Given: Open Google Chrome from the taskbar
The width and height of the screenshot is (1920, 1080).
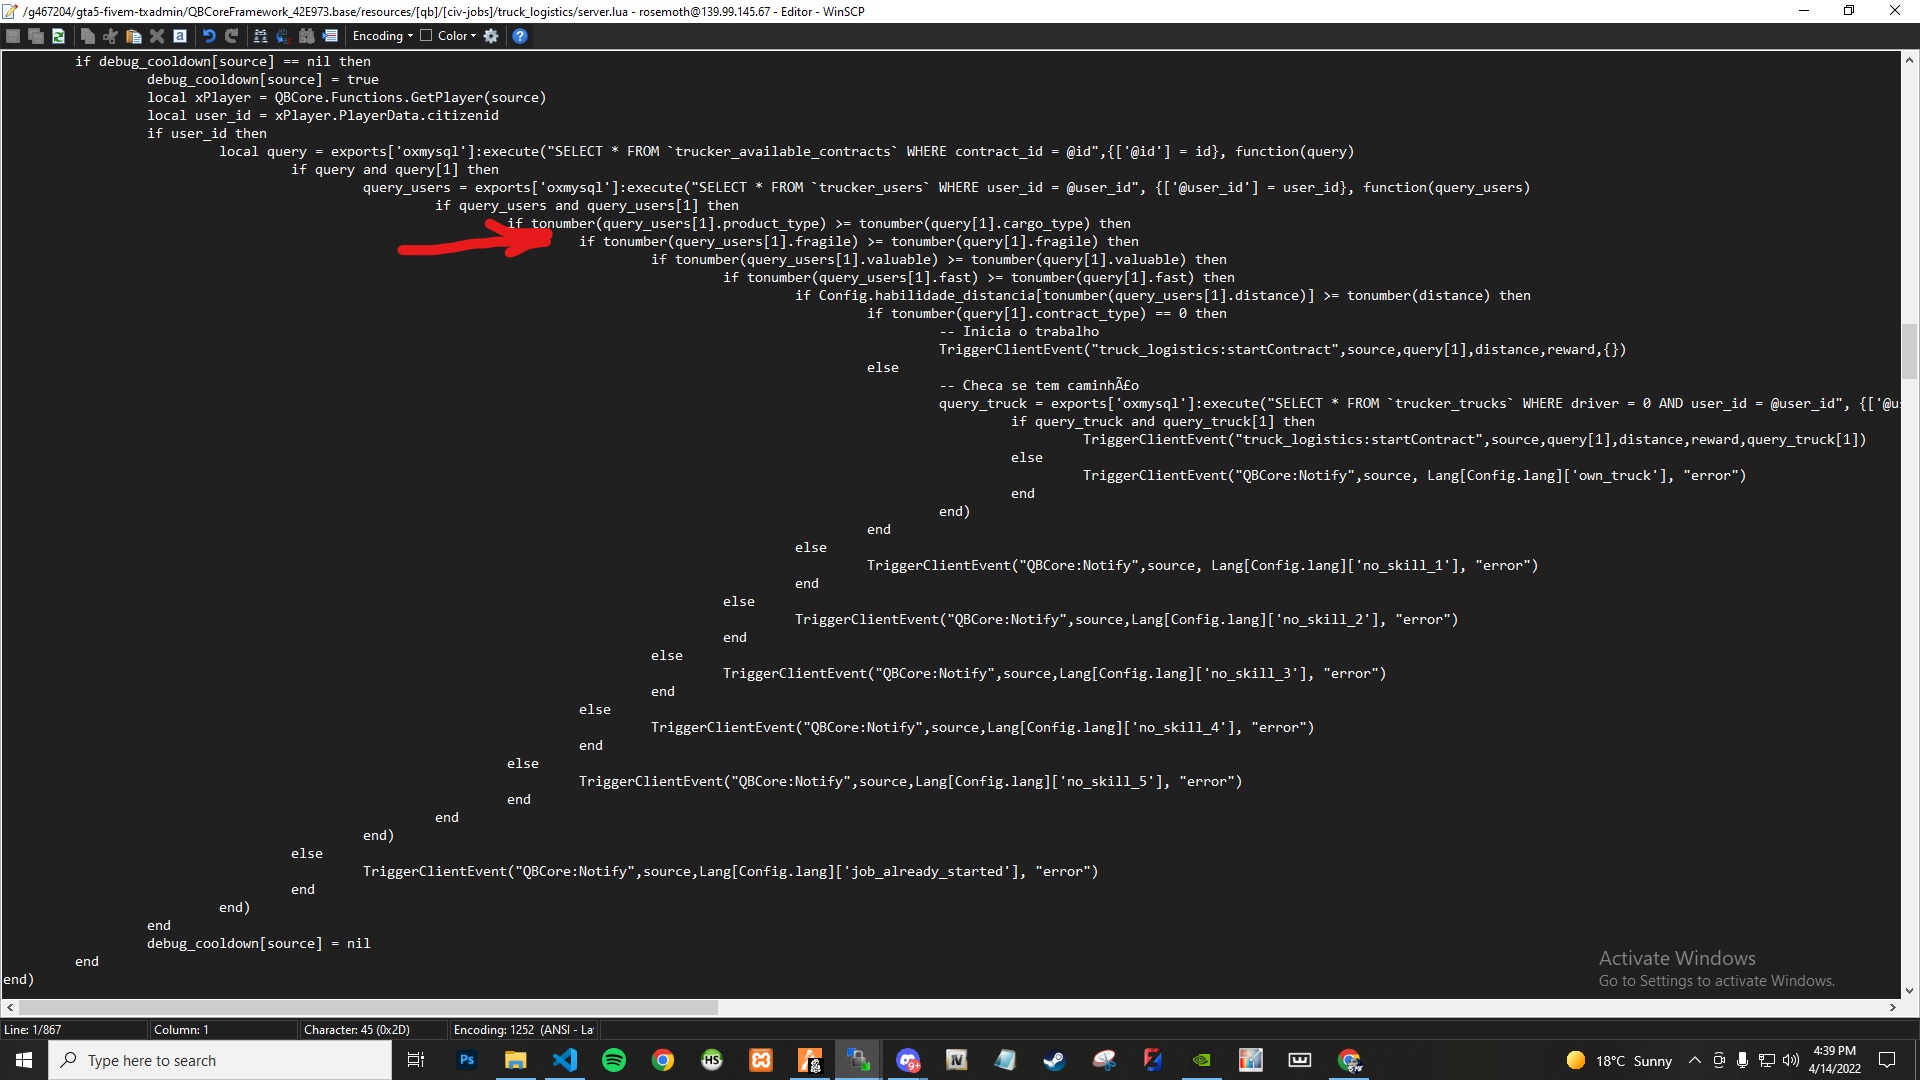Looking at the screenshot, I should [663, 1060].
